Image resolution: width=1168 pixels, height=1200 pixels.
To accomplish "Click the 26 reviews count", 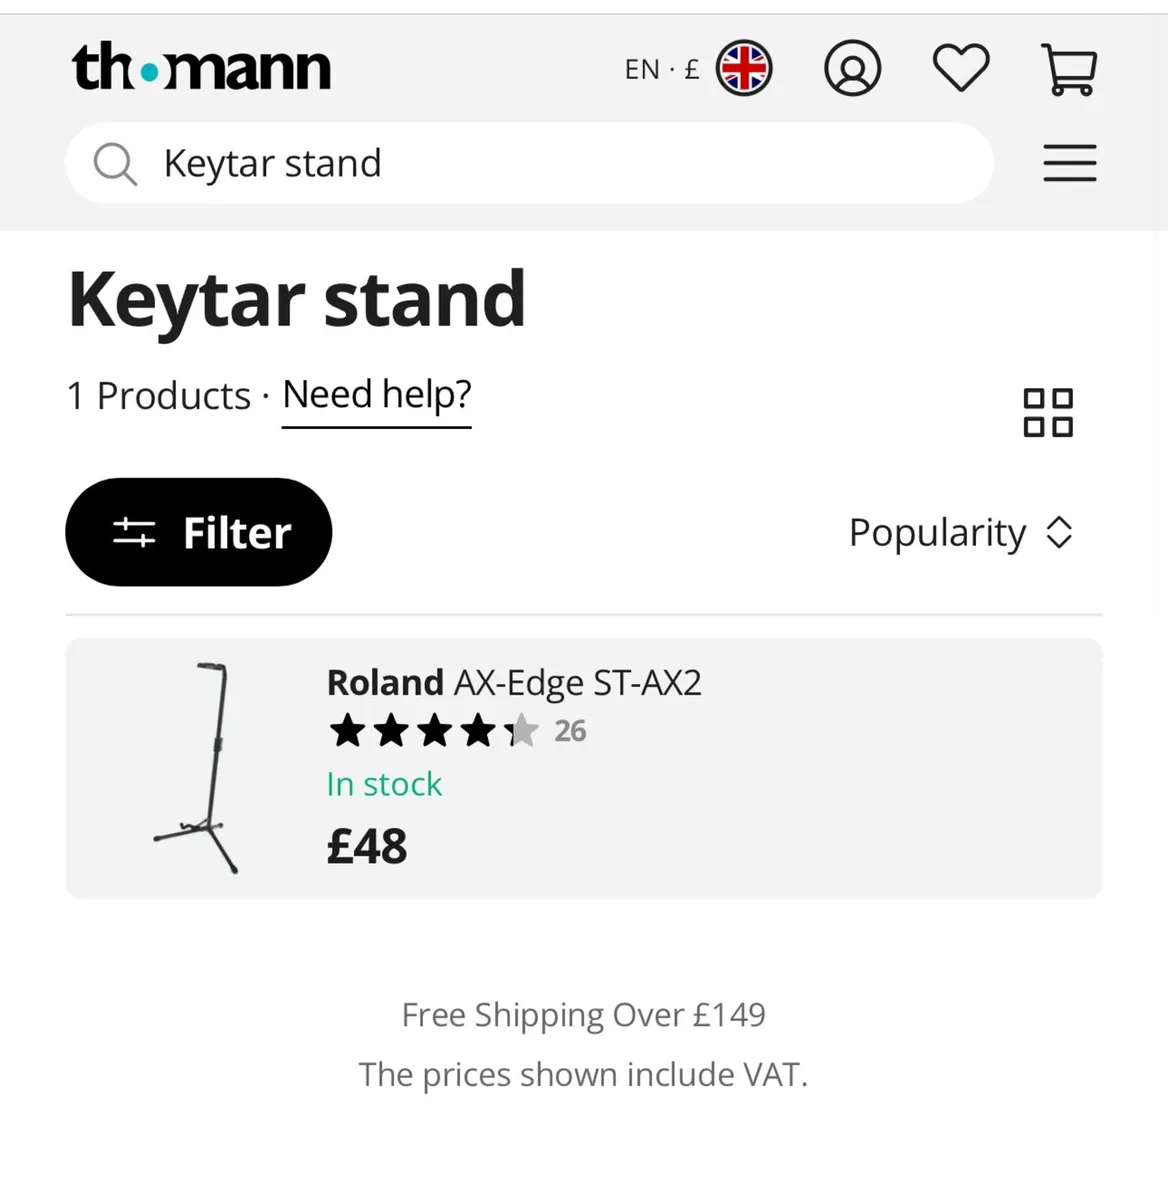I will point(570,731).
